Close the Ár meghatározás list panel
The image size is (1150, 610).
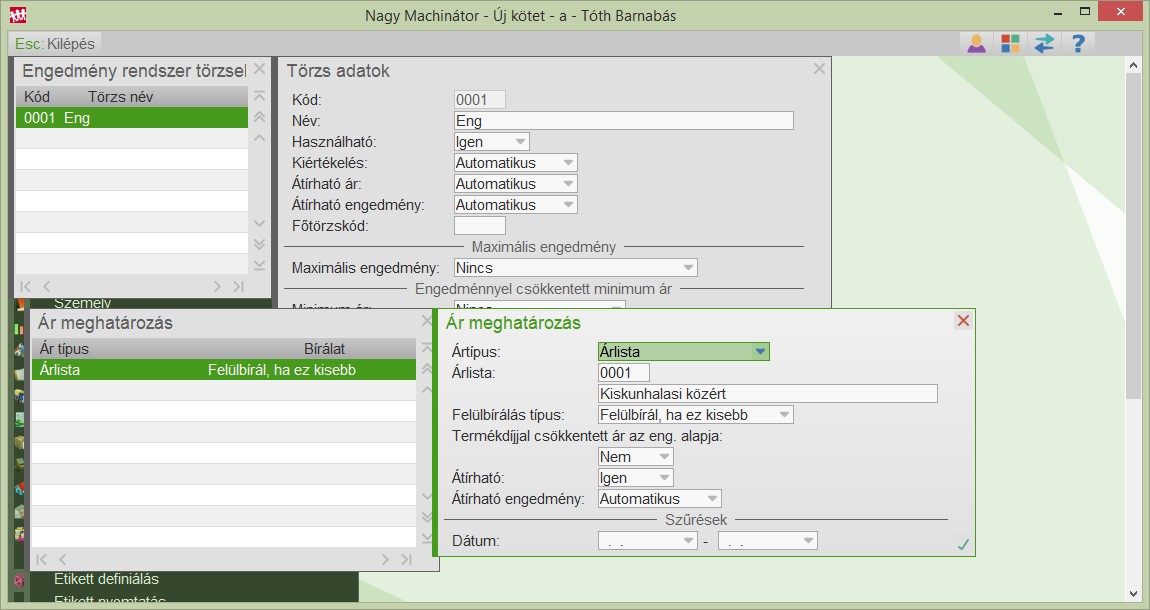pos(428,321)
